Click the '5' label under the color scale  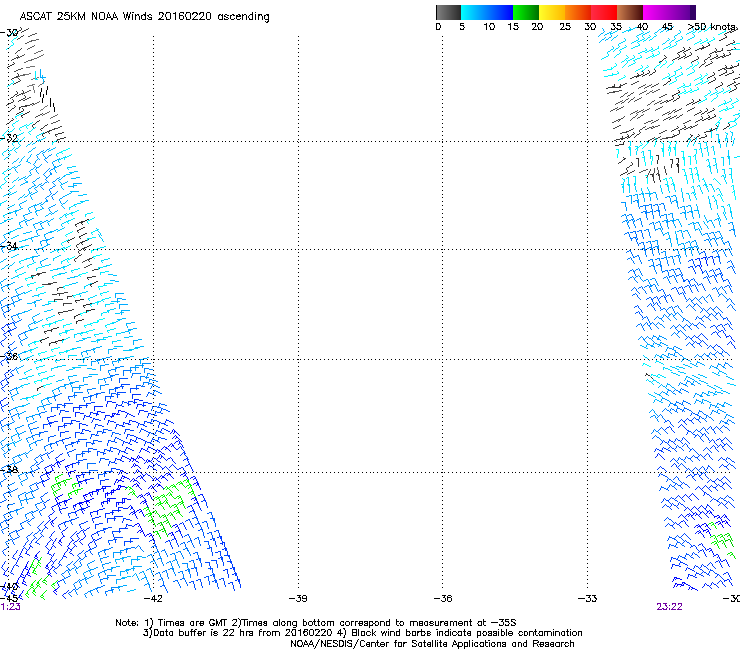(462, 27)
